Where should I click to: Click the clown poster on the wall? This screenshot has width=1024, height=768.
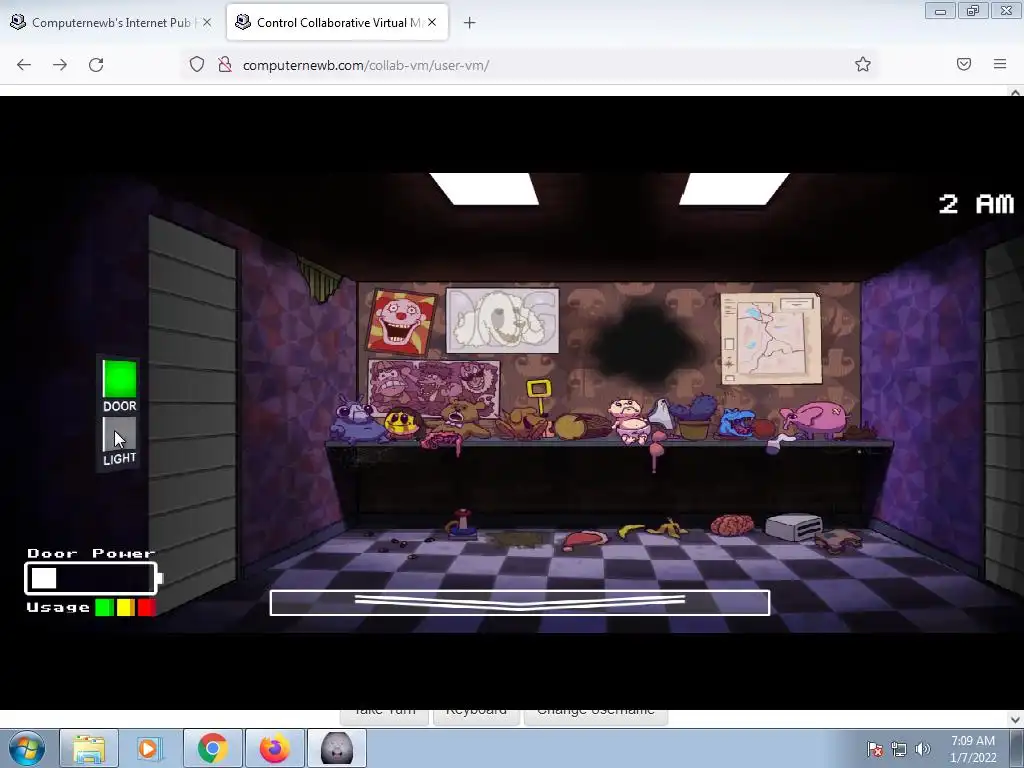[402, 323]
